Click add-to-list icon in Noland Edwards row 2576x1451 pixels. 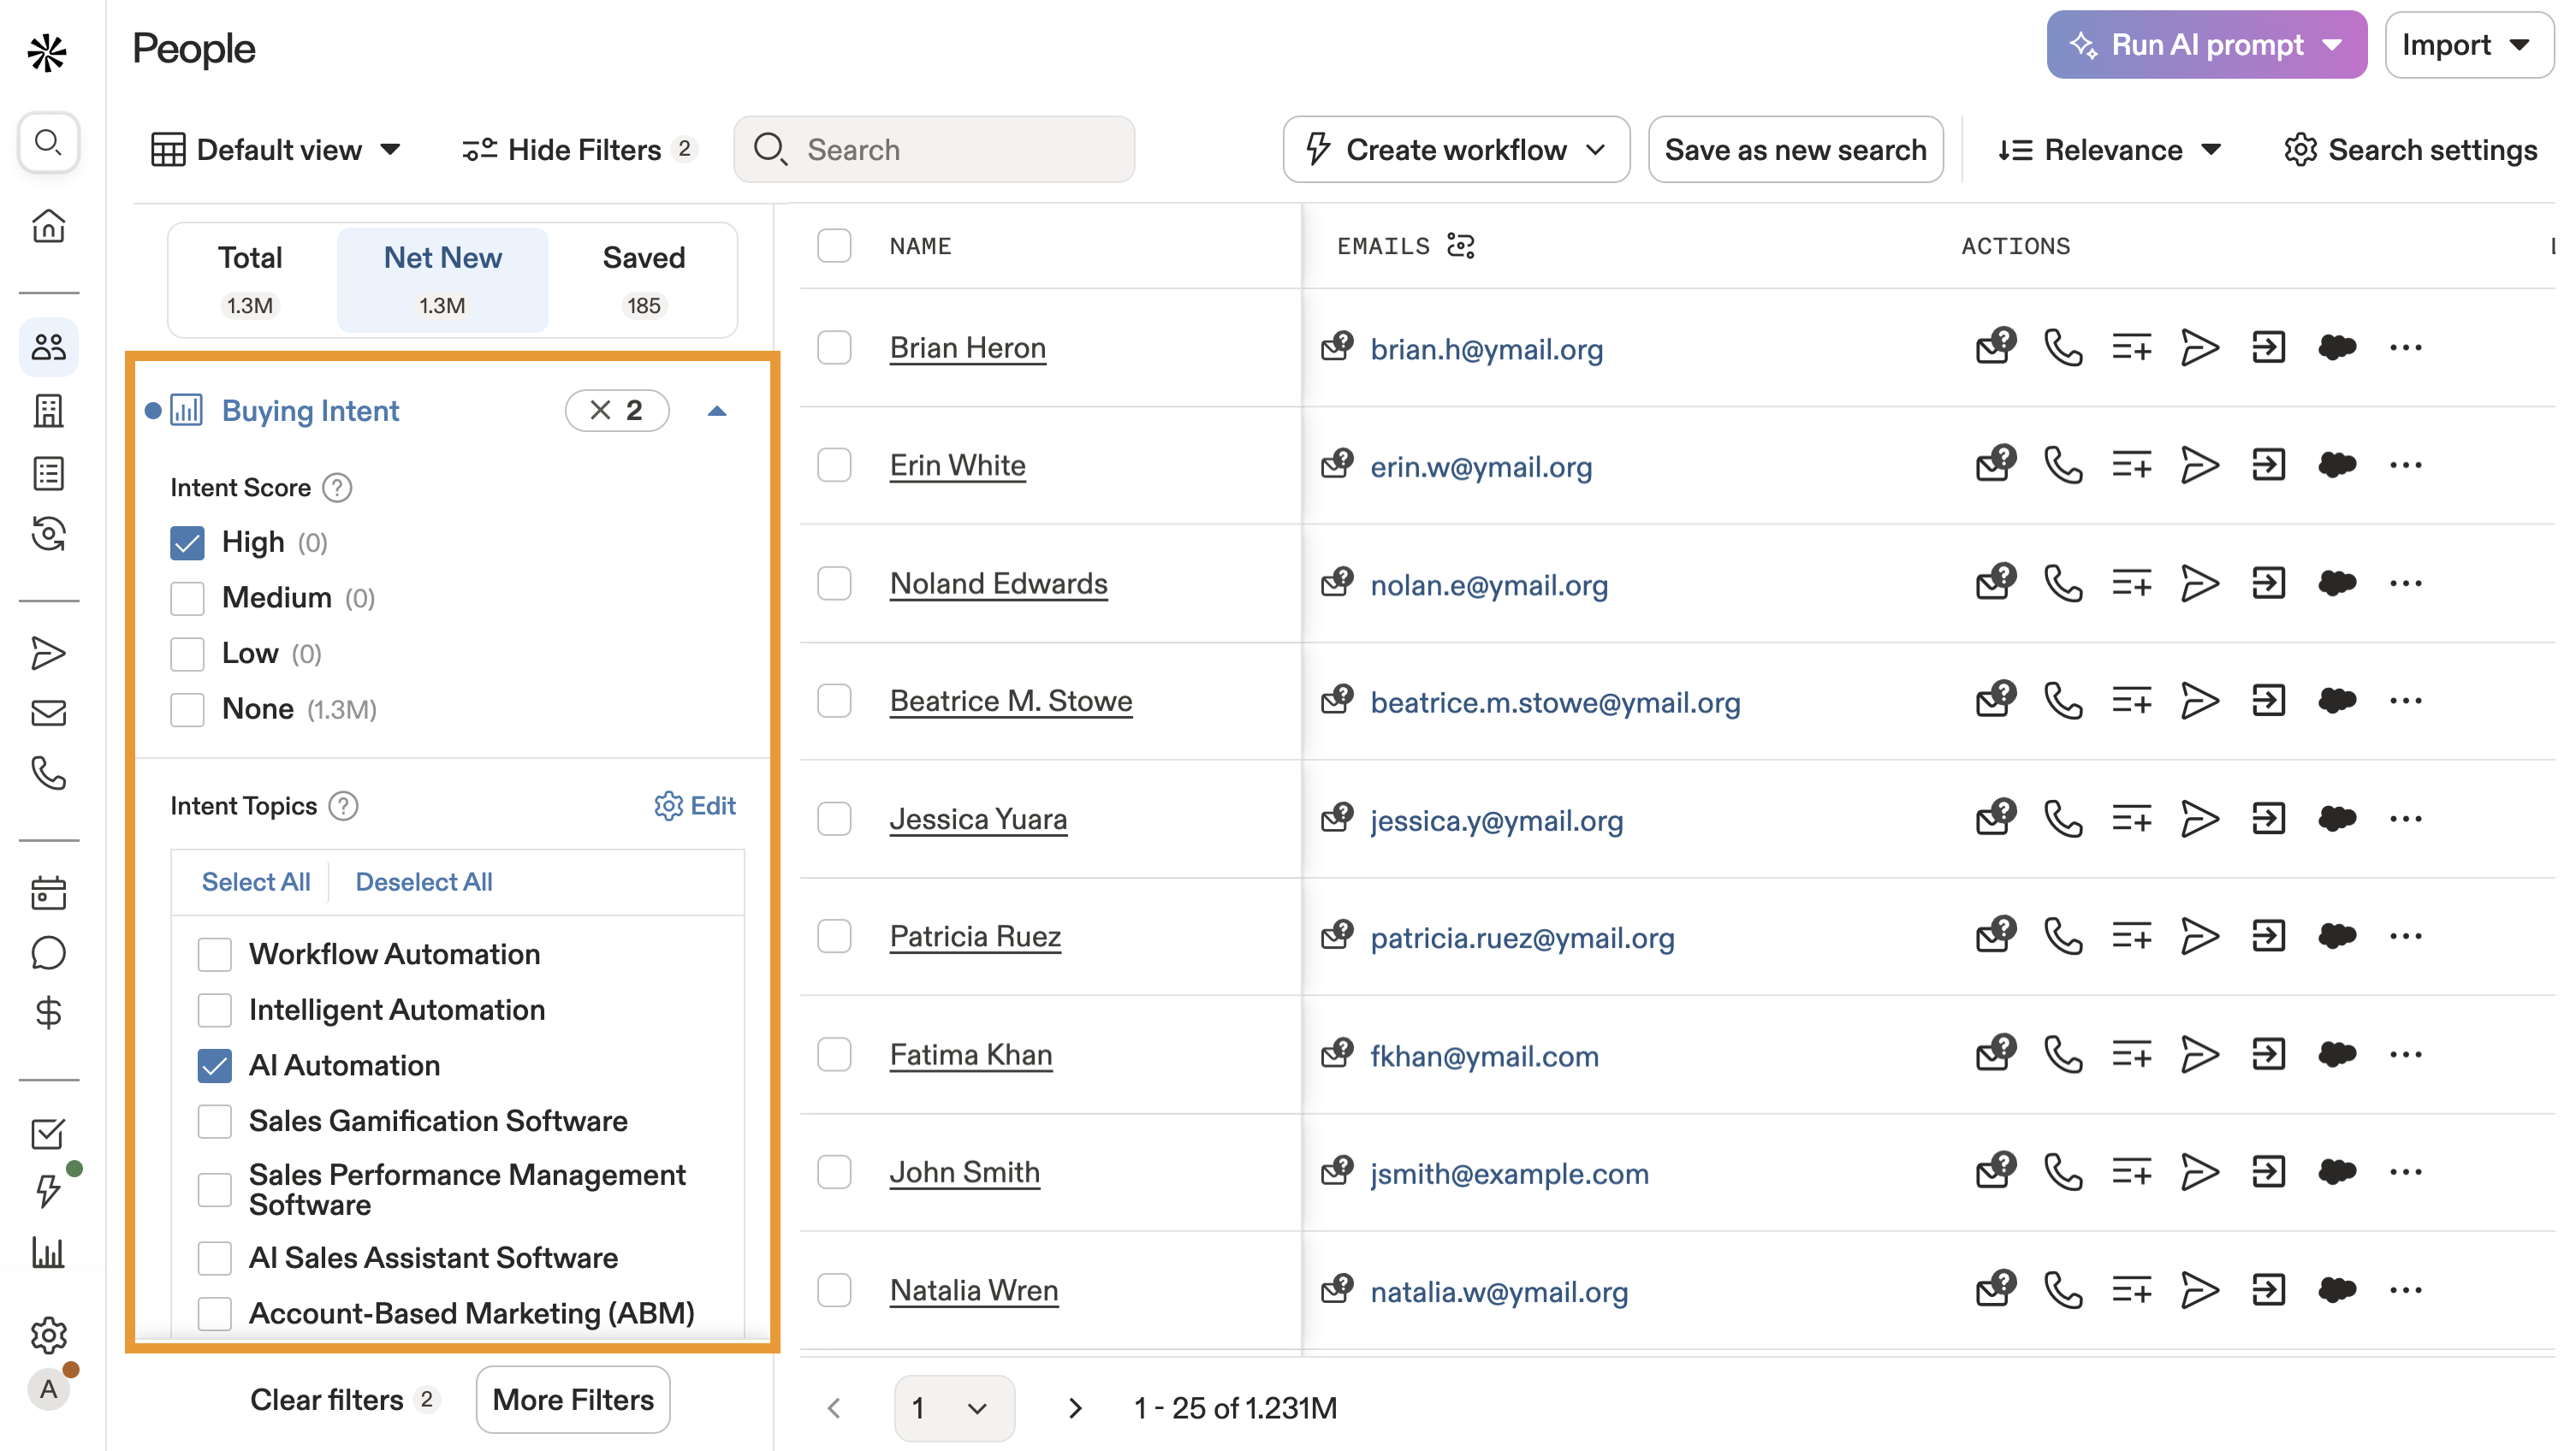2131,583
